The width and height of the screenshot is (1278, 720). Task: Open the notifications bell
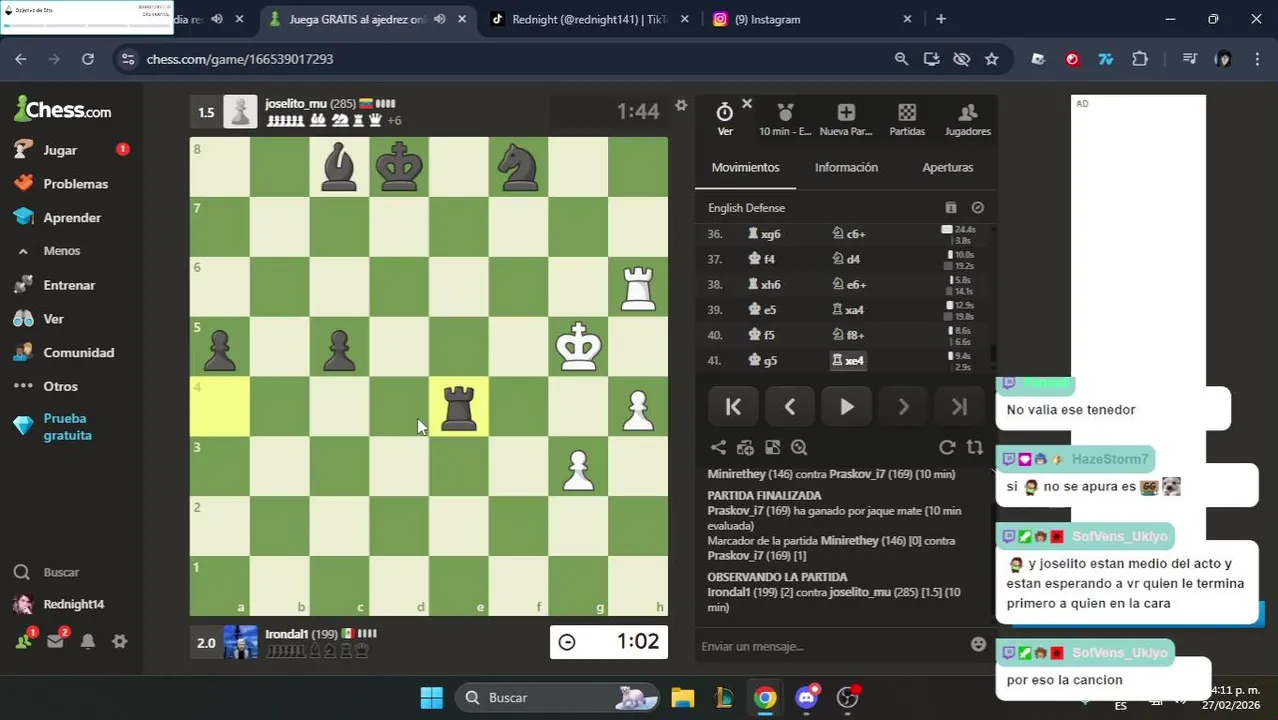[88, 642]
